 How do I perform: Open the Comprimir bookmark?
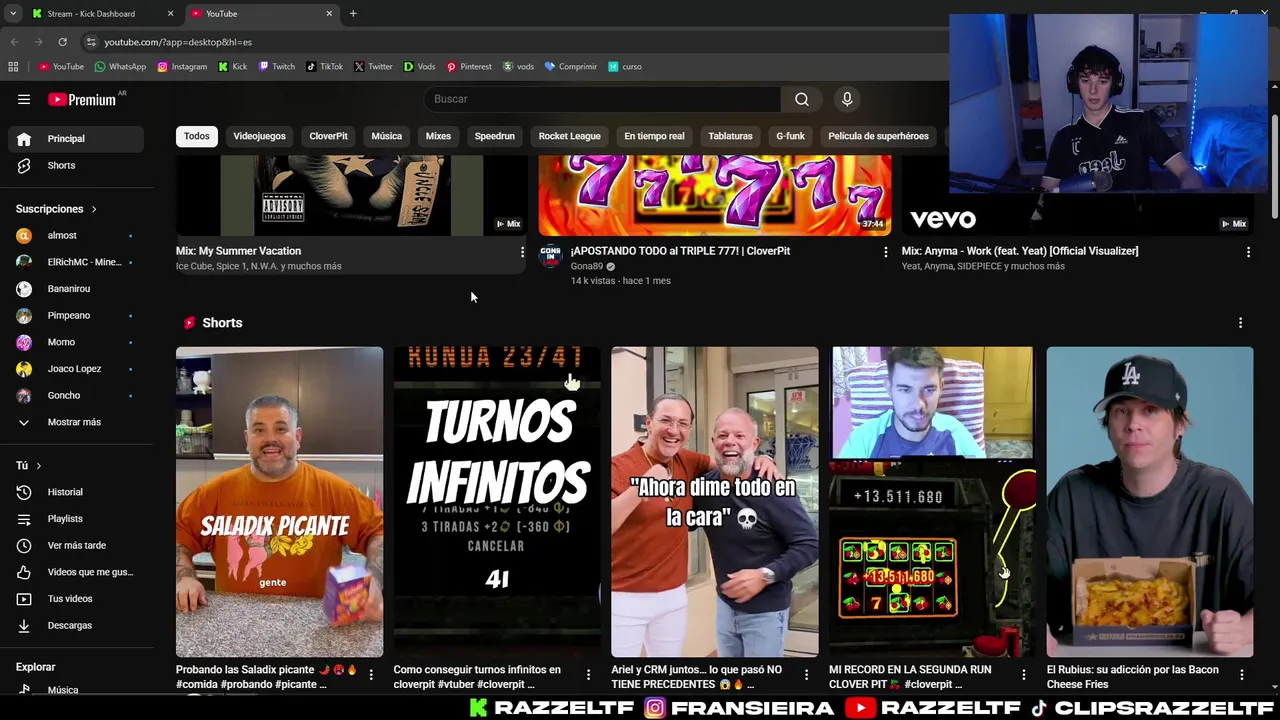571,67
